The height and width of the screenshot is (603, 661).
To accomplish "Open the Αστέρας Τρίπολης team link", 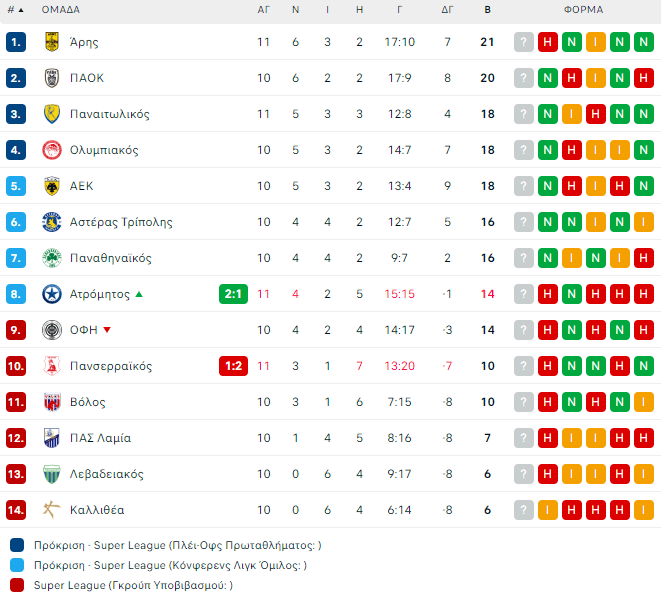I will coord(121,222).
